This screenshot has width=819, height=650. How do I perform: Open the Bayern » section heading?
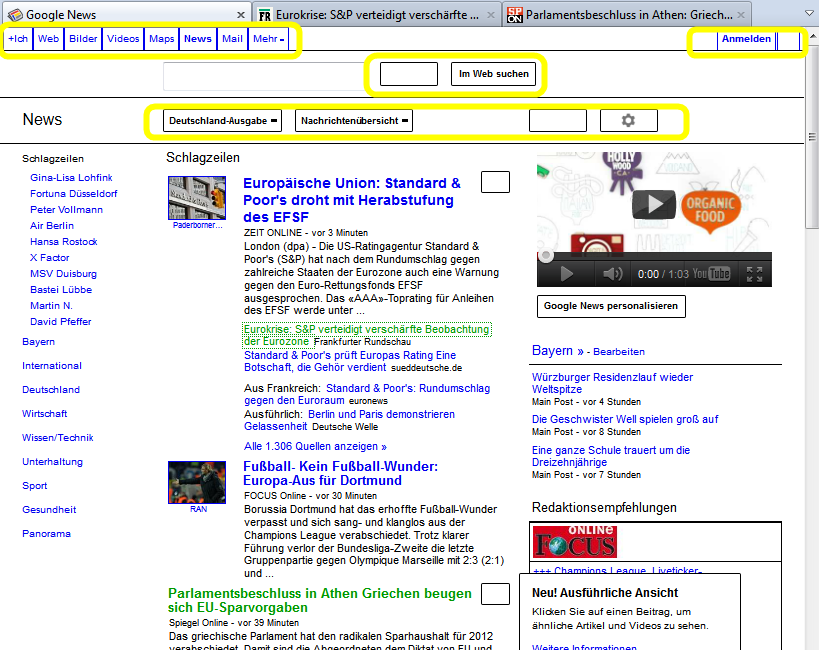[557, 351]
